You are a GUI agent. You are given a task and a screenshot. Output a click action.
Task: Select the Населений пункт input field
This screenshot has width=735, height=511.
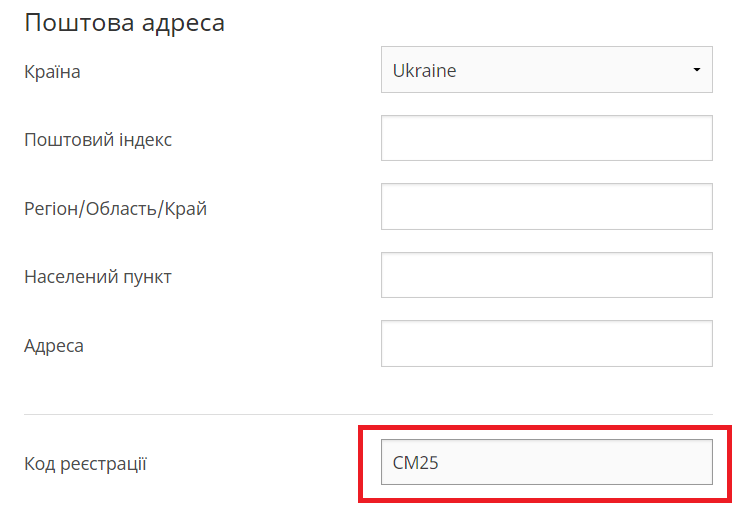(546, 275)
